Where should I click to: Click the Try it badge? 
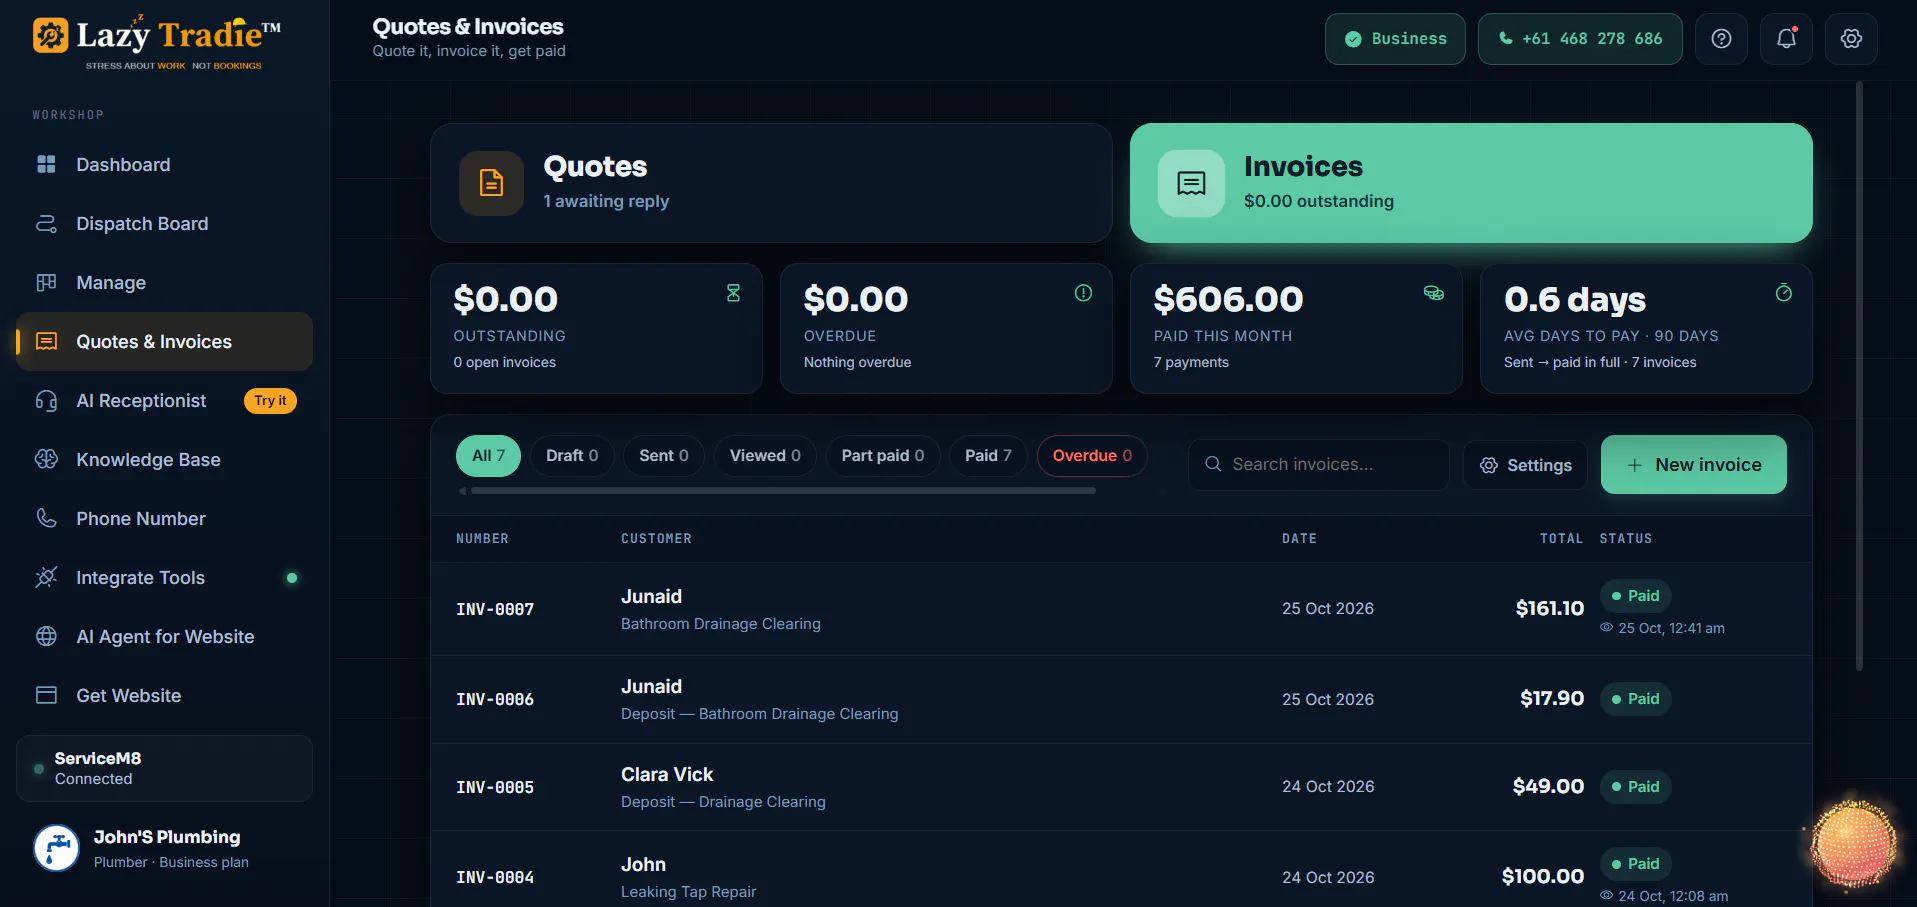click(x=270, y=401)
